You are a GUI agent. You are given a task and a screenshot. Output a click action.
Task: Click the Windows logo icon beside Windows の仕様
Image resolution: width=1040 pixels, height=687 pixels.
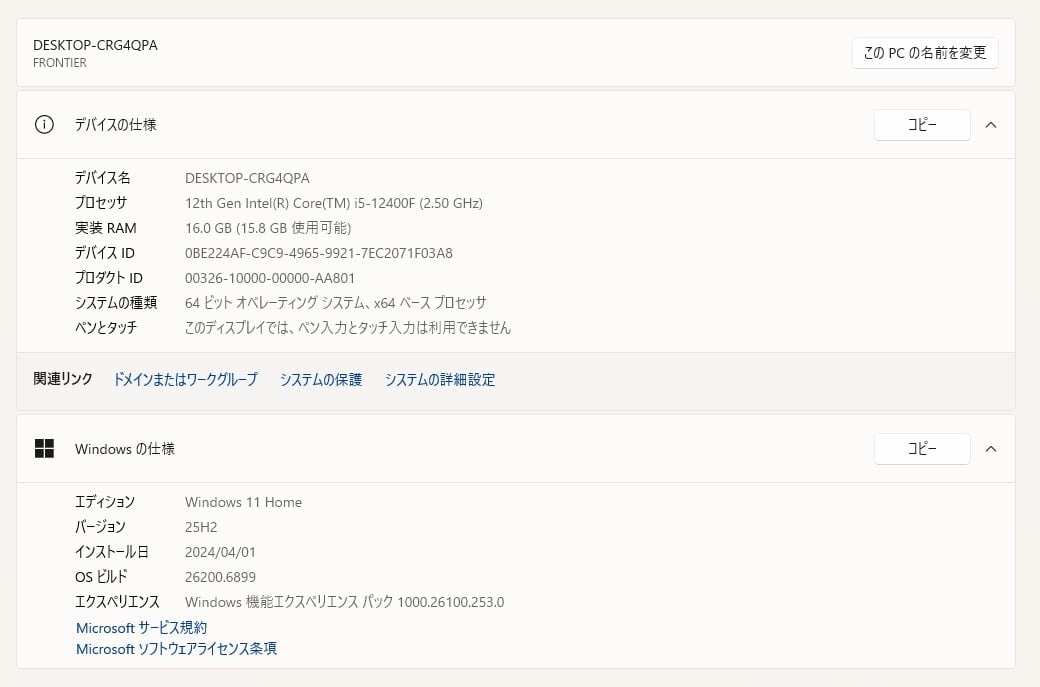(x=44, y=449)
